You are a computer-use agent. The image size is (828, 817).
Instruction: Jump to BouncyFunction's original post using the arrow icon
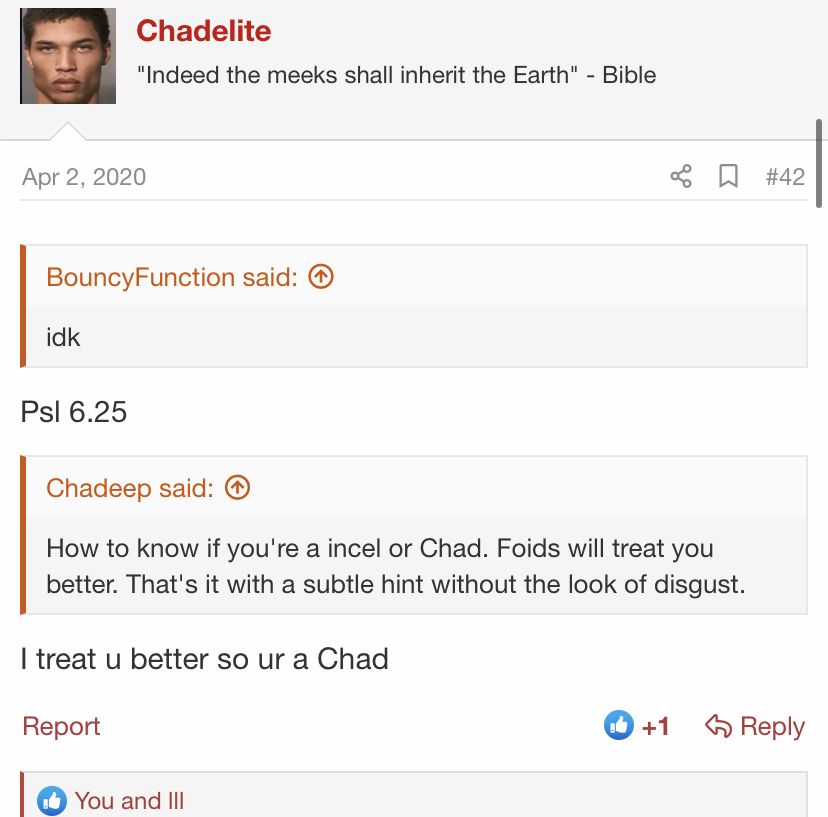coord(321,276)
